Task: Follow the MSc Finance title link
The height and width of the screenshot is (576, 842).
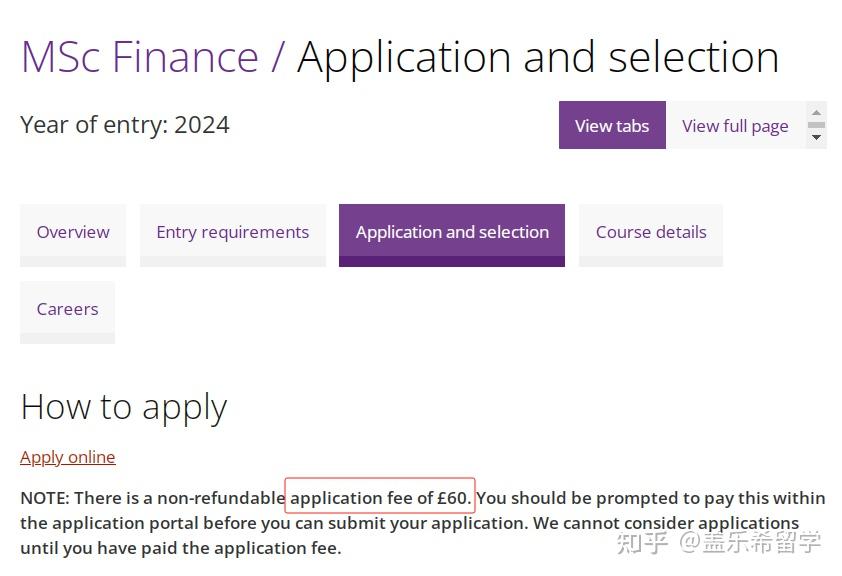Action: pos(139,57)
